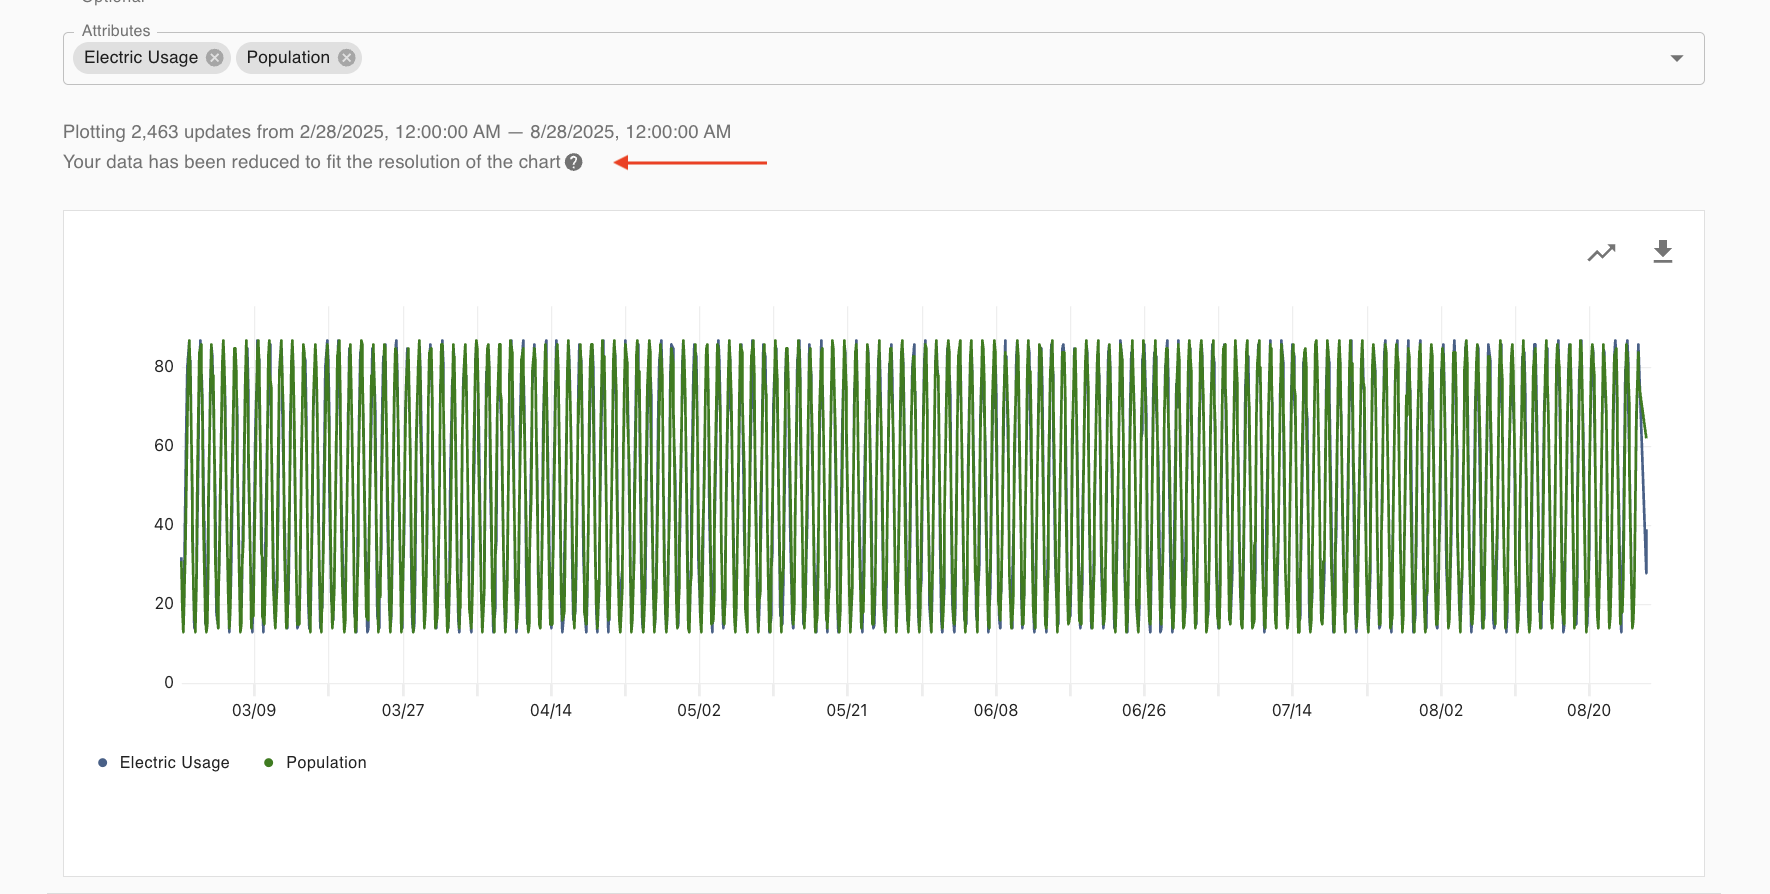Open help icon beside data reduced message

[573, 162]
